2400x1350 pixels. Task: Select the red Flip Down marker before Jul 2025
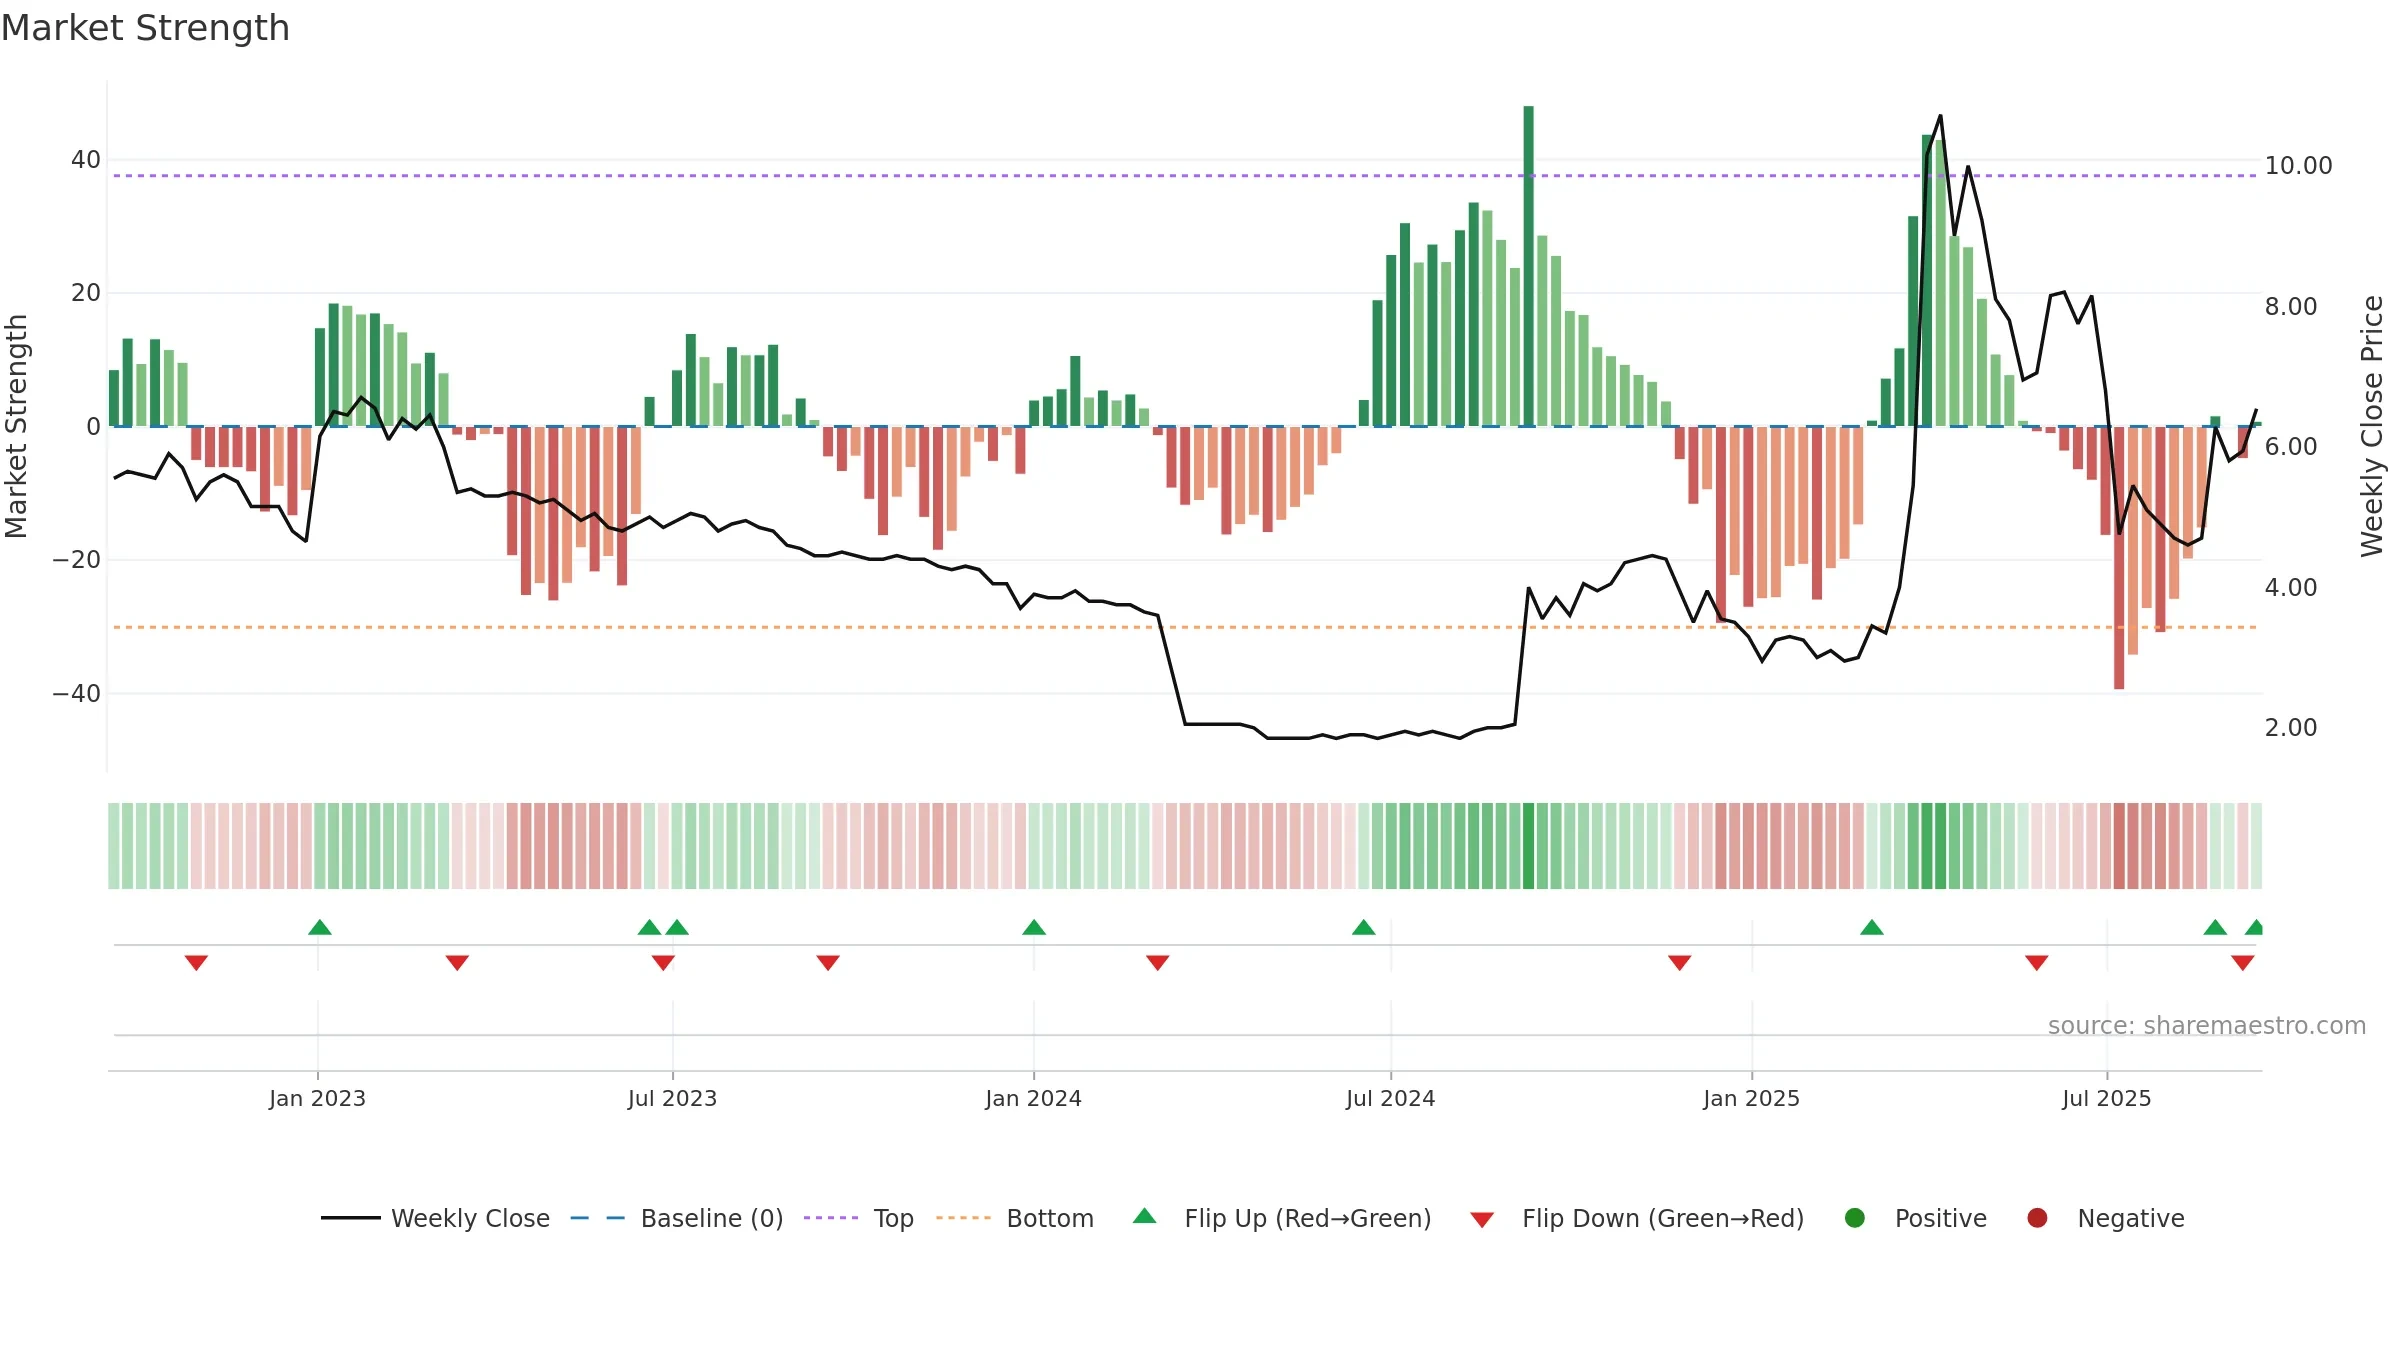(2037, 963)
